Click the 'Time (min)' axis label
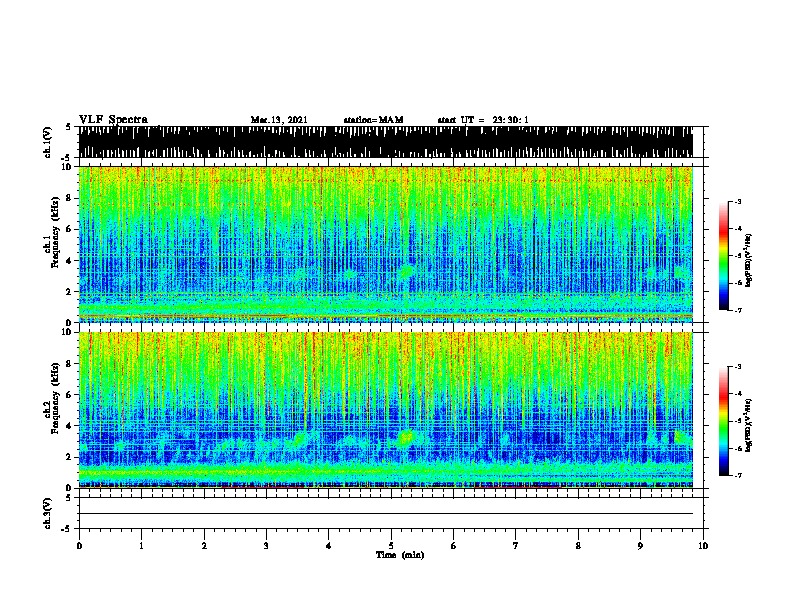 coord(400,555)
